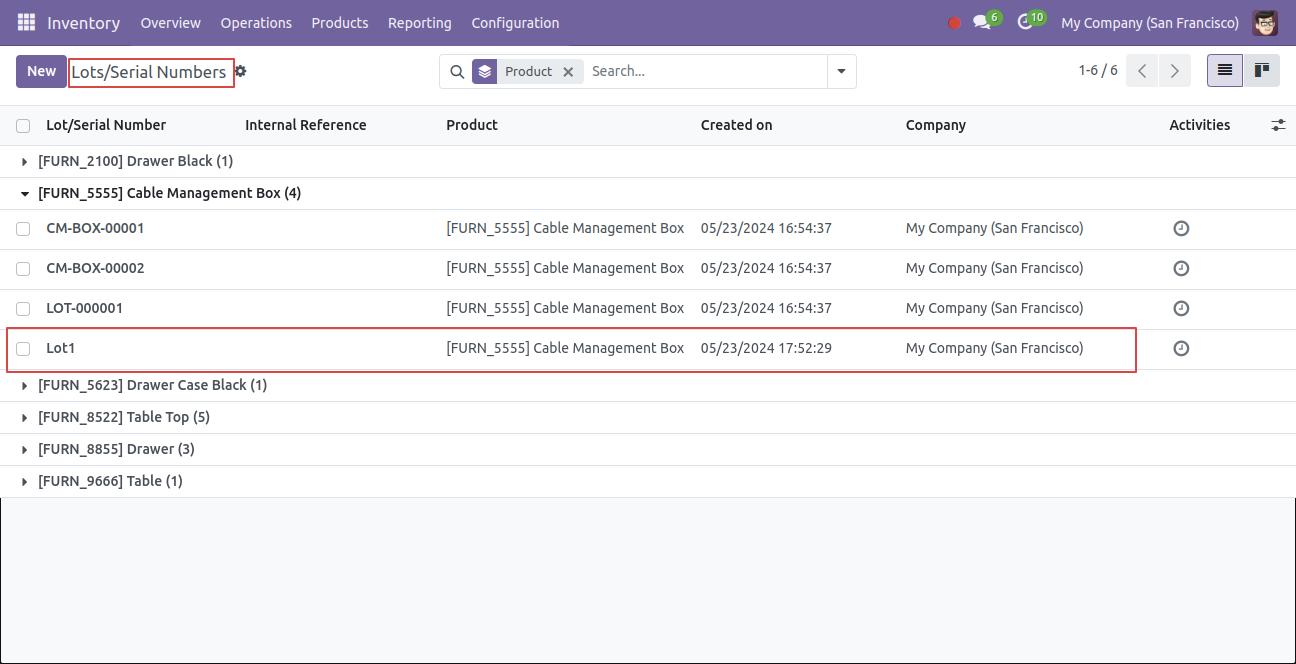Sort by Product column header

click(472, 125)
